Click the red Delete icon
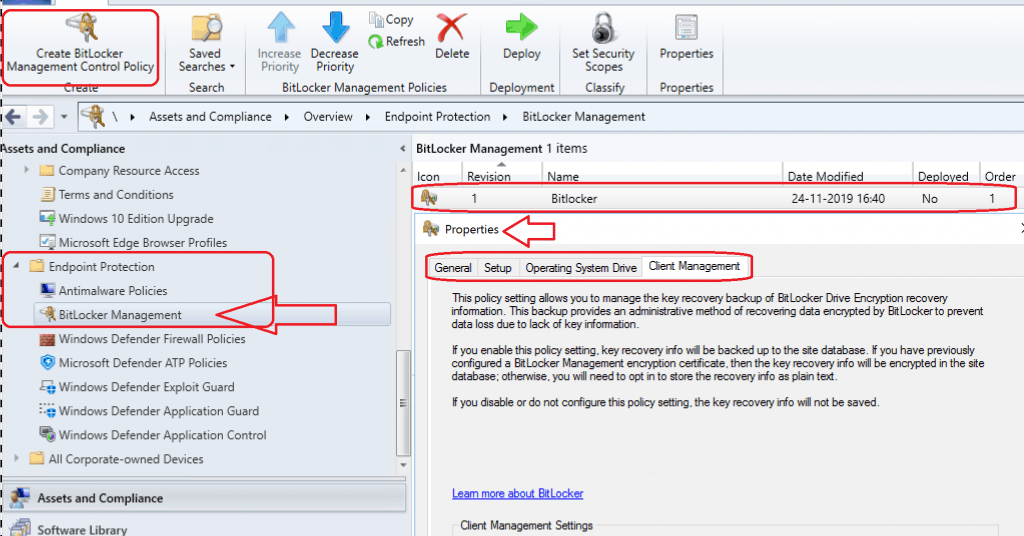The height and width of the screenshot is (536, 1024). [452, 27]
